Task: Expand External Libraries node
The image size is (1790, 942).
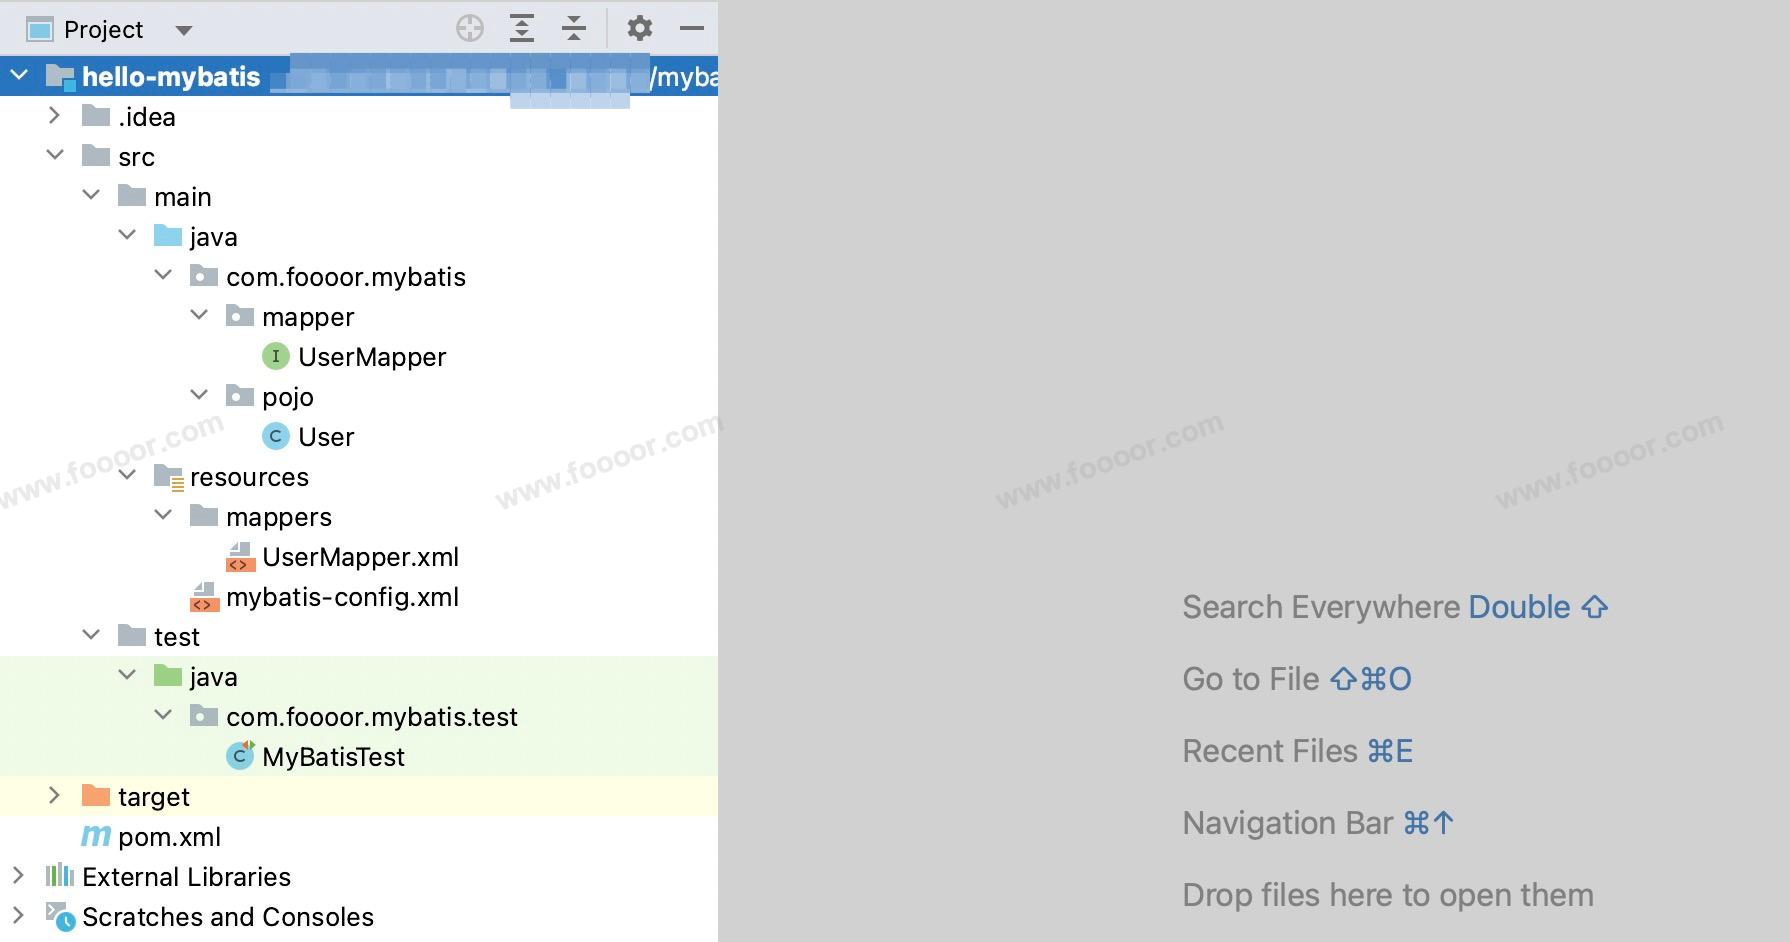Action: click(18, 876)
